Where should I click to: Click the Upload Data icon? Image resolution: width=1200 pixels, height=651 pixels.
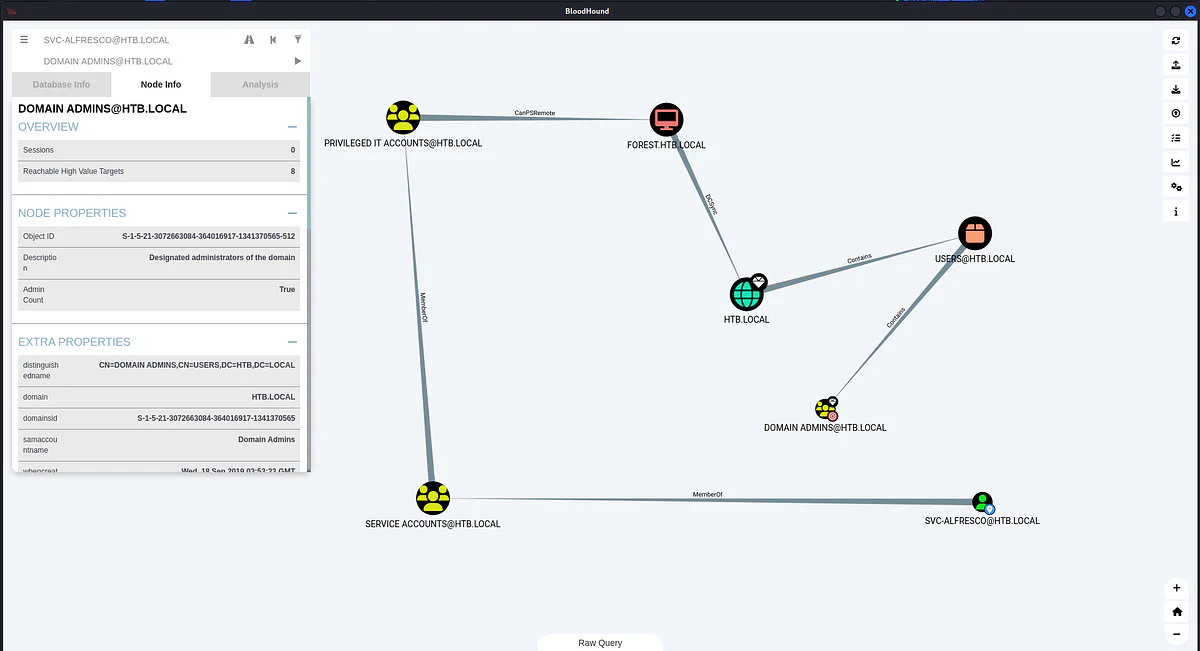coord(1176,114)
